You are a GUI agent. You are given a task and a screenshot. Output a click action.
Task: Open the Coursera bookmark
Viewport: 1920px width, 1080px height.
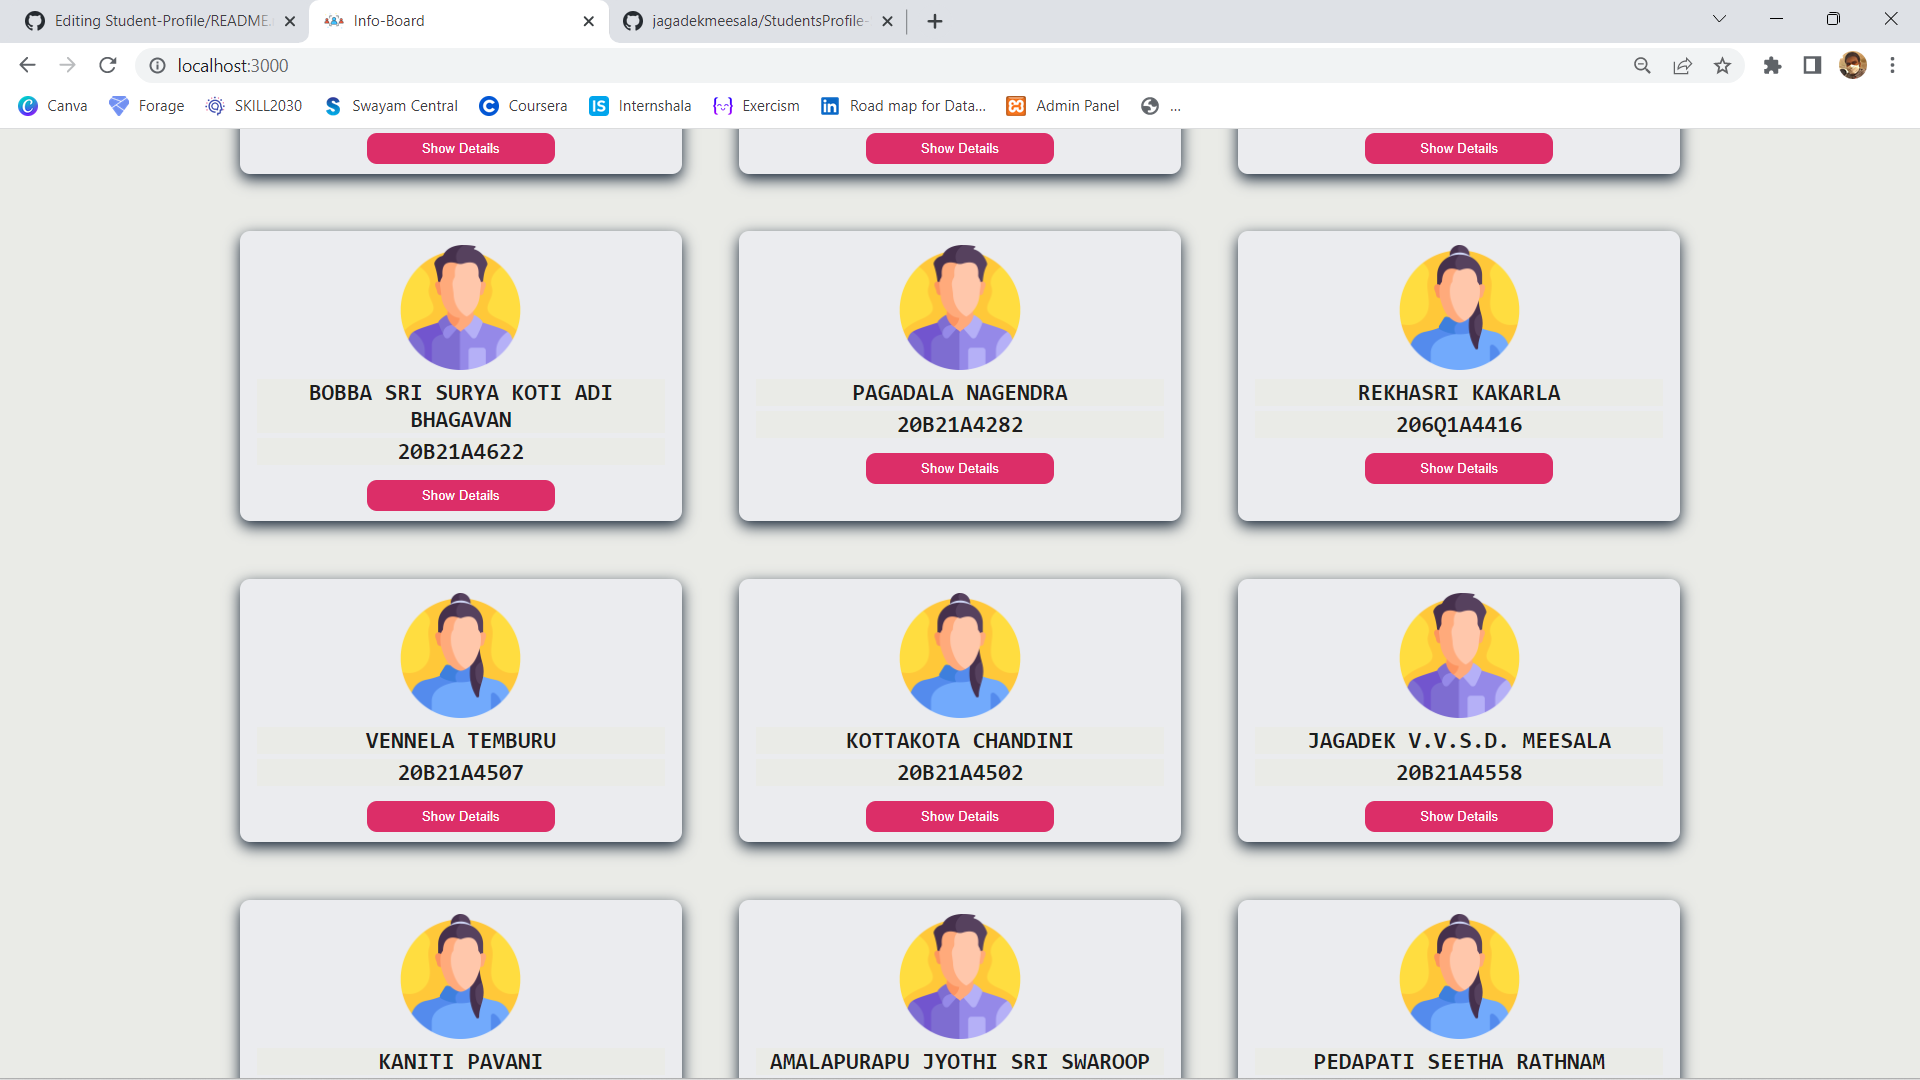point(522,105)
